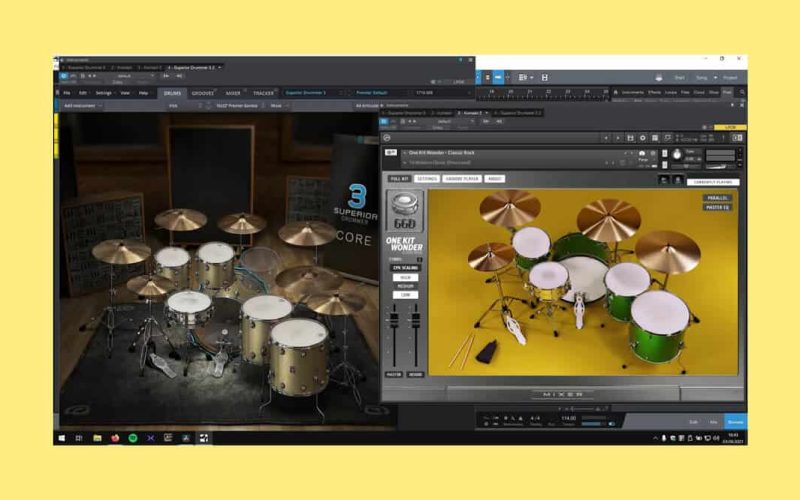Select MEDIUM CPU scaling option
800x500 pixels.
[x=405, y=286]
